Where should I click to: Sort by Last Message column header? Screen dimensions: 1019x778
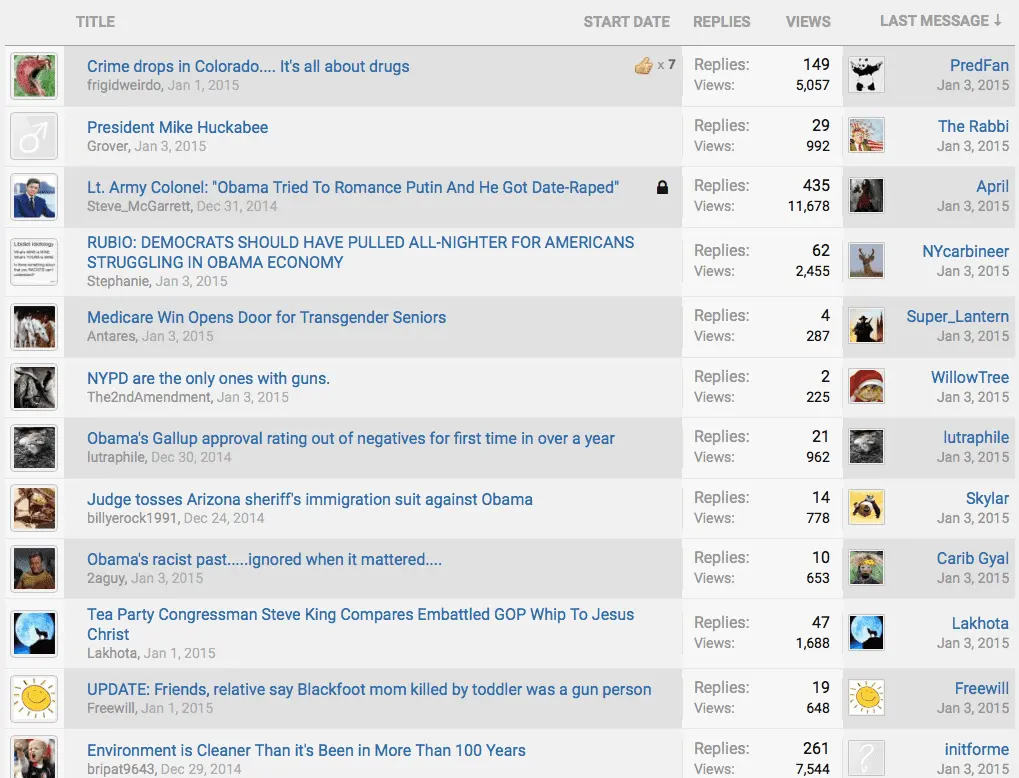pos(940,21)
